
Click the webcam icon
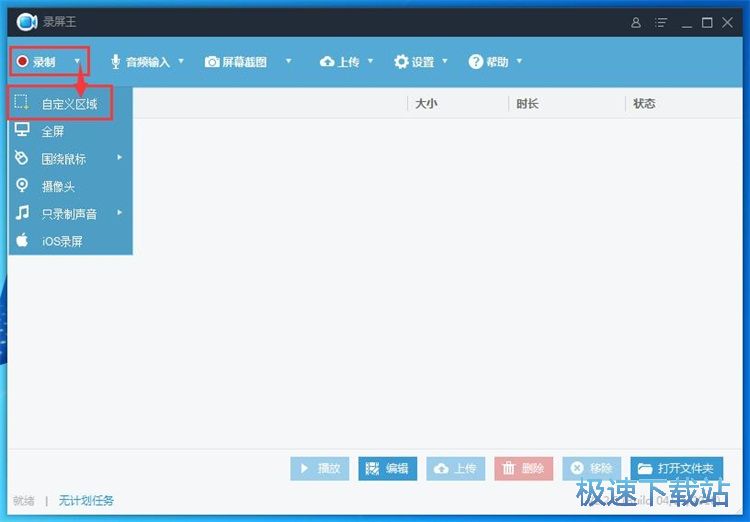[x=22, y=185]
